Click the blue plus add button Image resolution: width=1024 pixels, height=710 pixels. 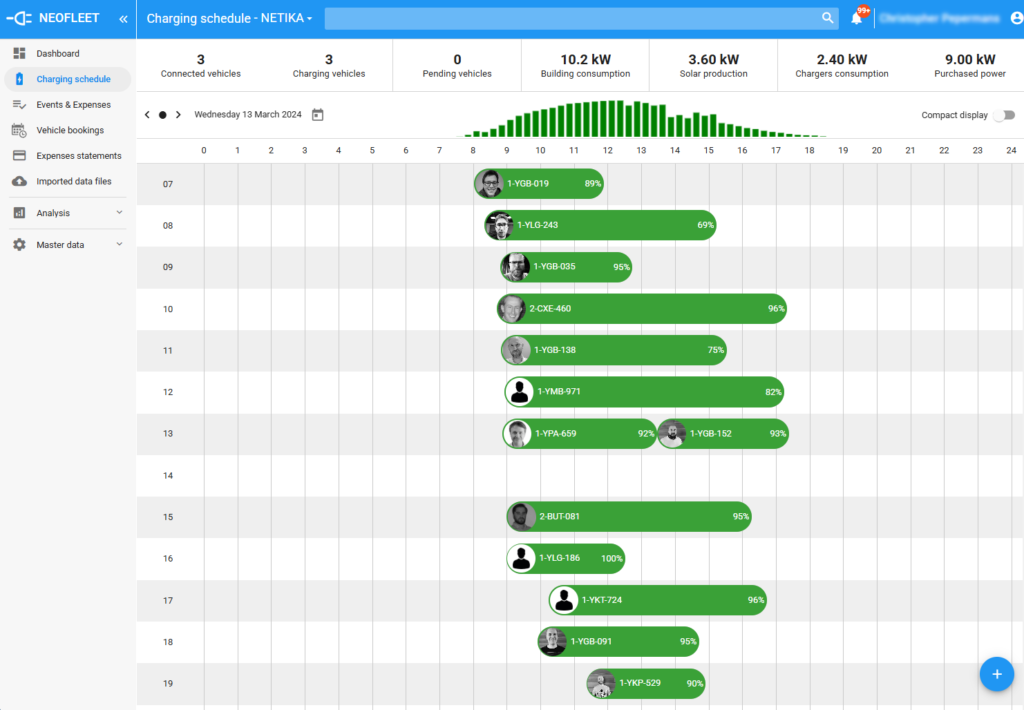click(996, 674)
